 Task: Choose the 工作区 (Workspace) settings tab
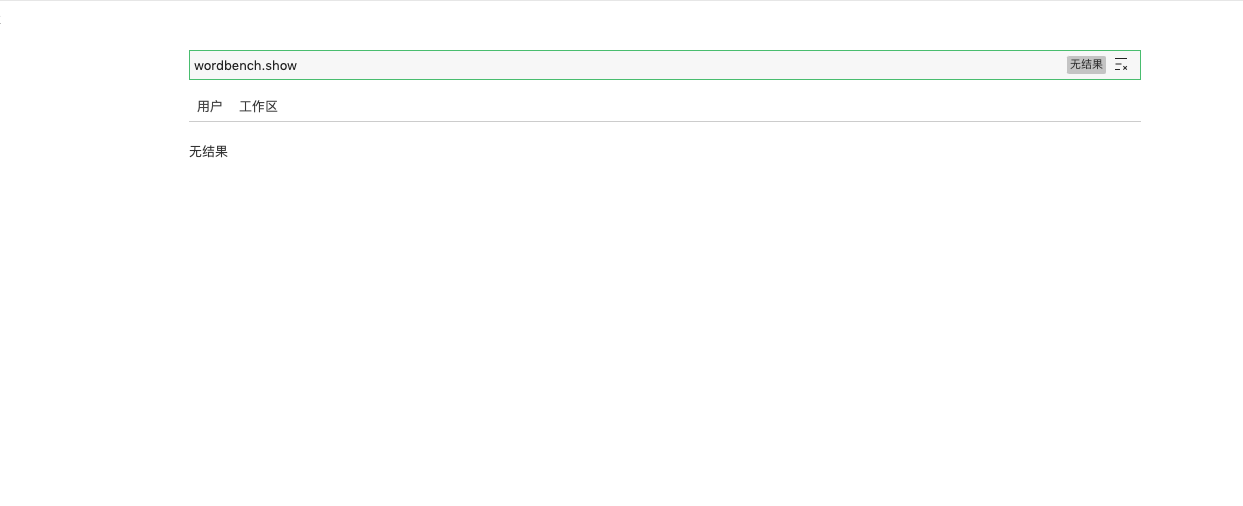pyautogui.click(x=258, y=106)
